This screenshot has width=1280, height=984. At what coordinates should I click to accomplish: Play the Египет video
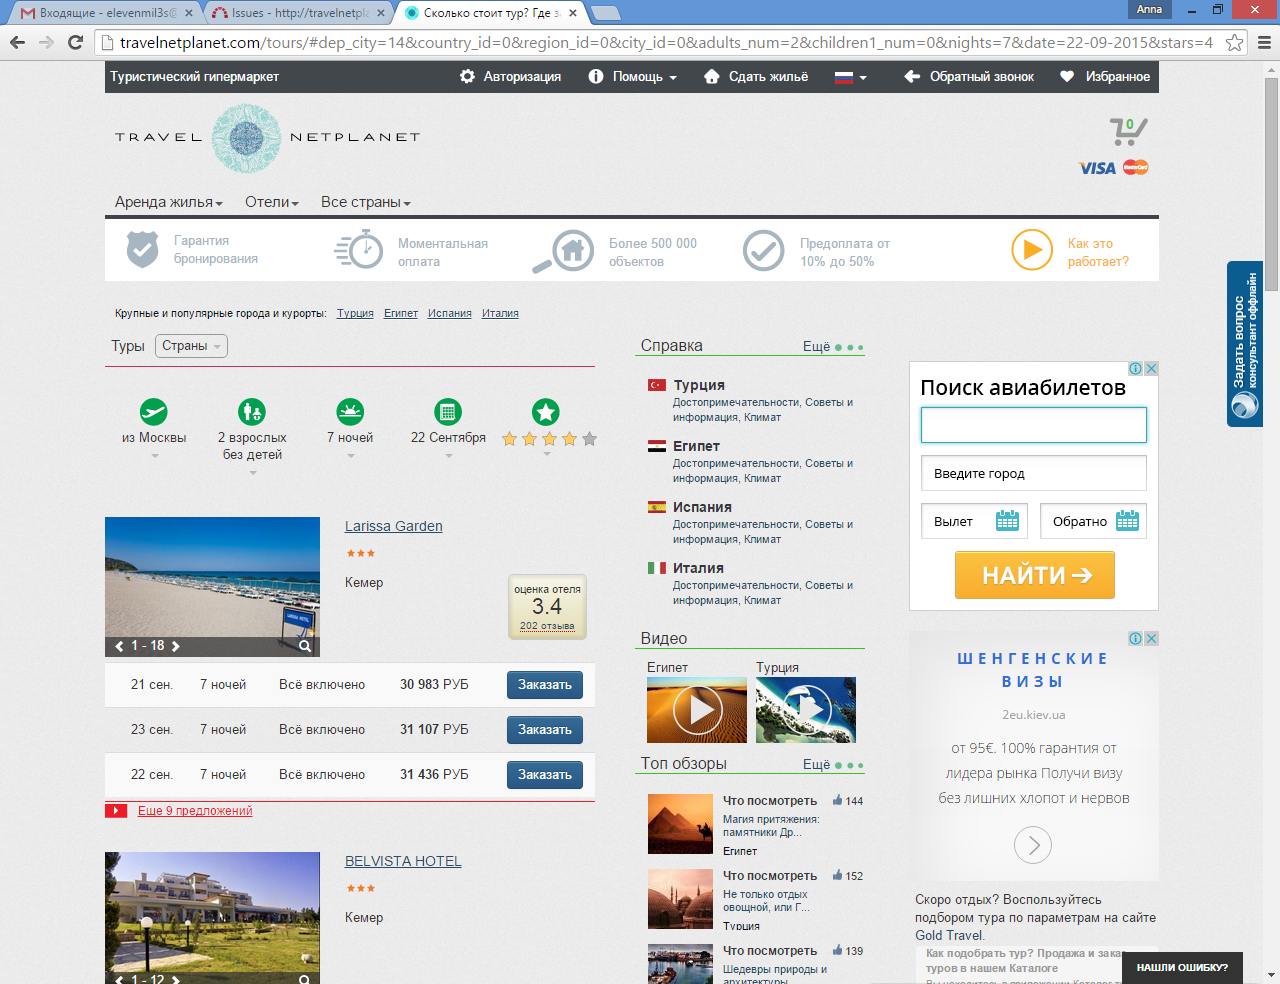click(697, 710)
